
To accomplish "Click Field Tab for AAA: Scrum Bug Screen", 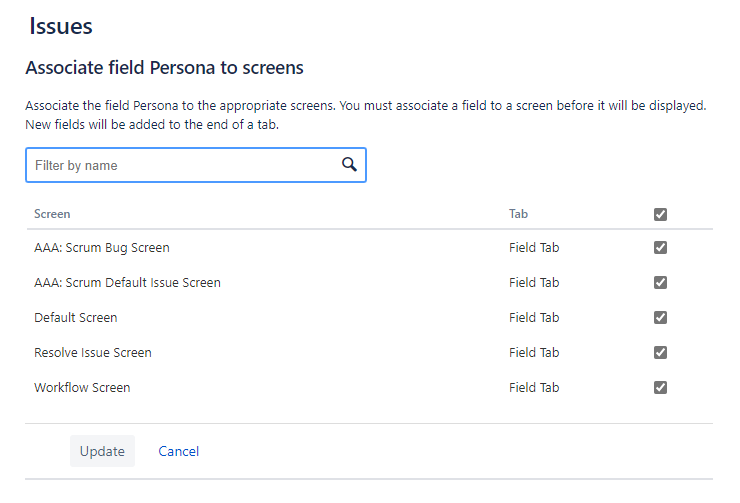I will pos(534,247).
